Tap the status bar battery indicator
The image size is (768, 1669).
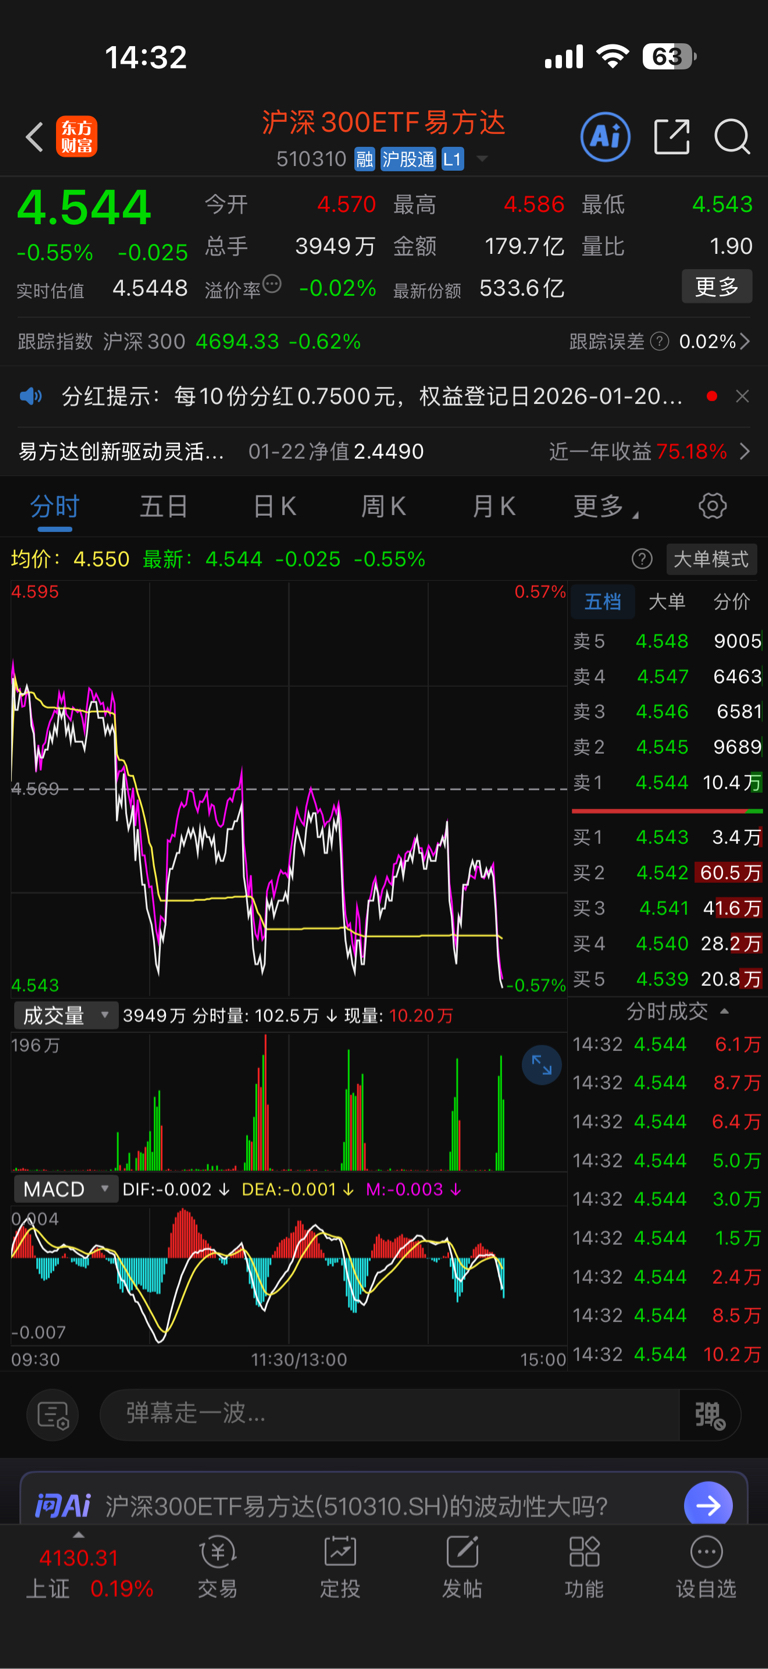(x=670, y=56)
